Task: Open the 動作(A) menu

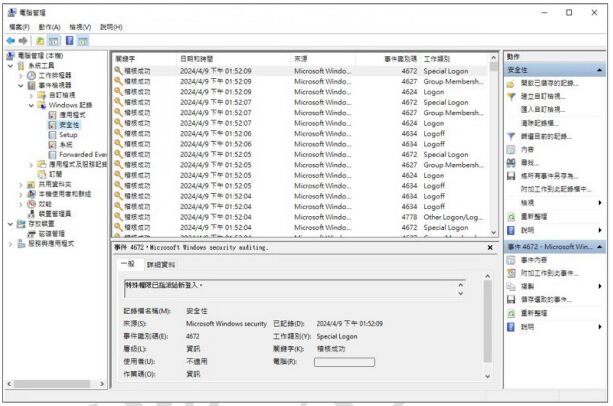Action: click(x=50, y=27)
